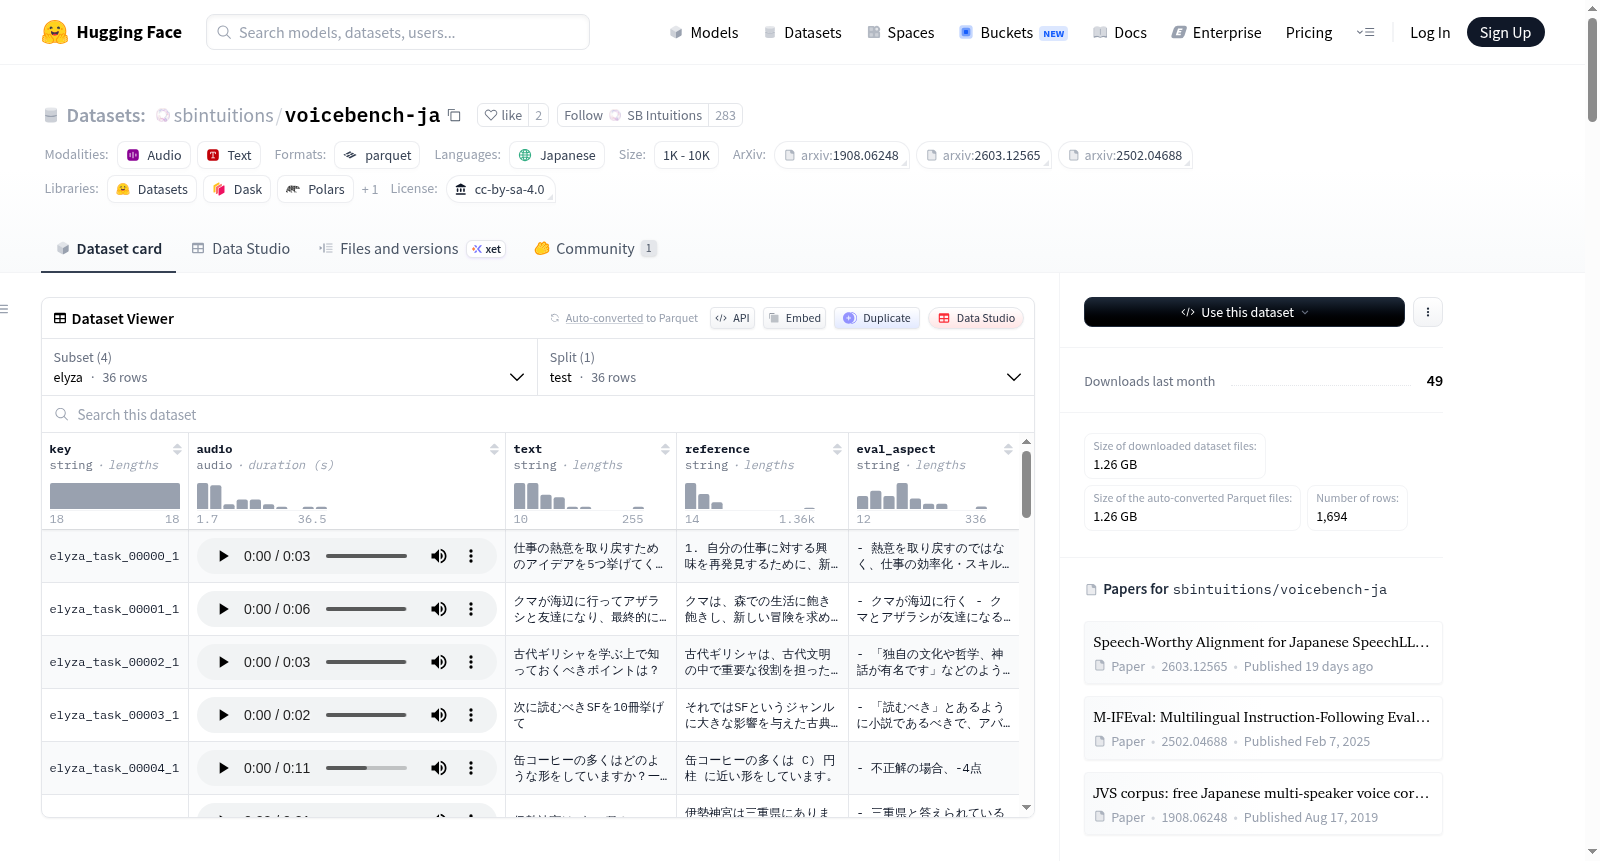Mute audio in elyza_task_00004_1 row

coord(439,768)
